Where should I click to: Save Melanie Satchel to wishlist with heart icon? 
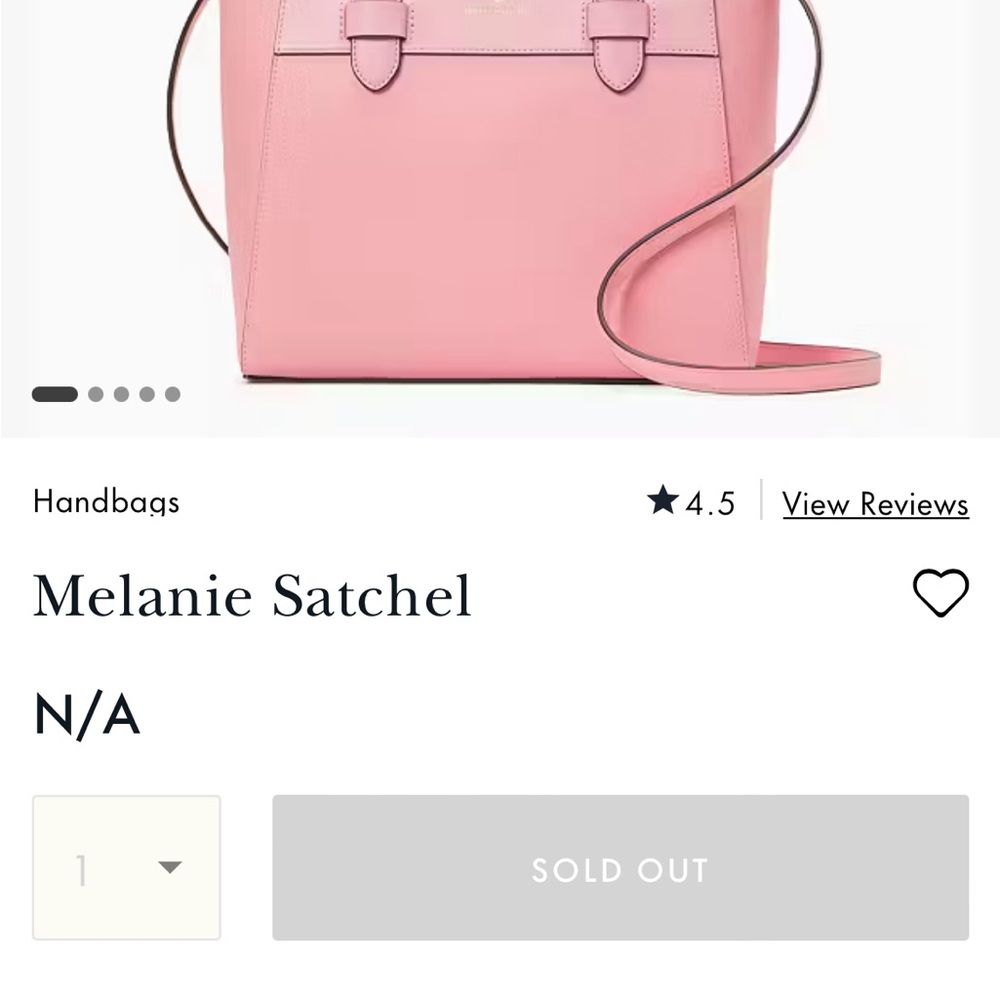click(941, 592)
